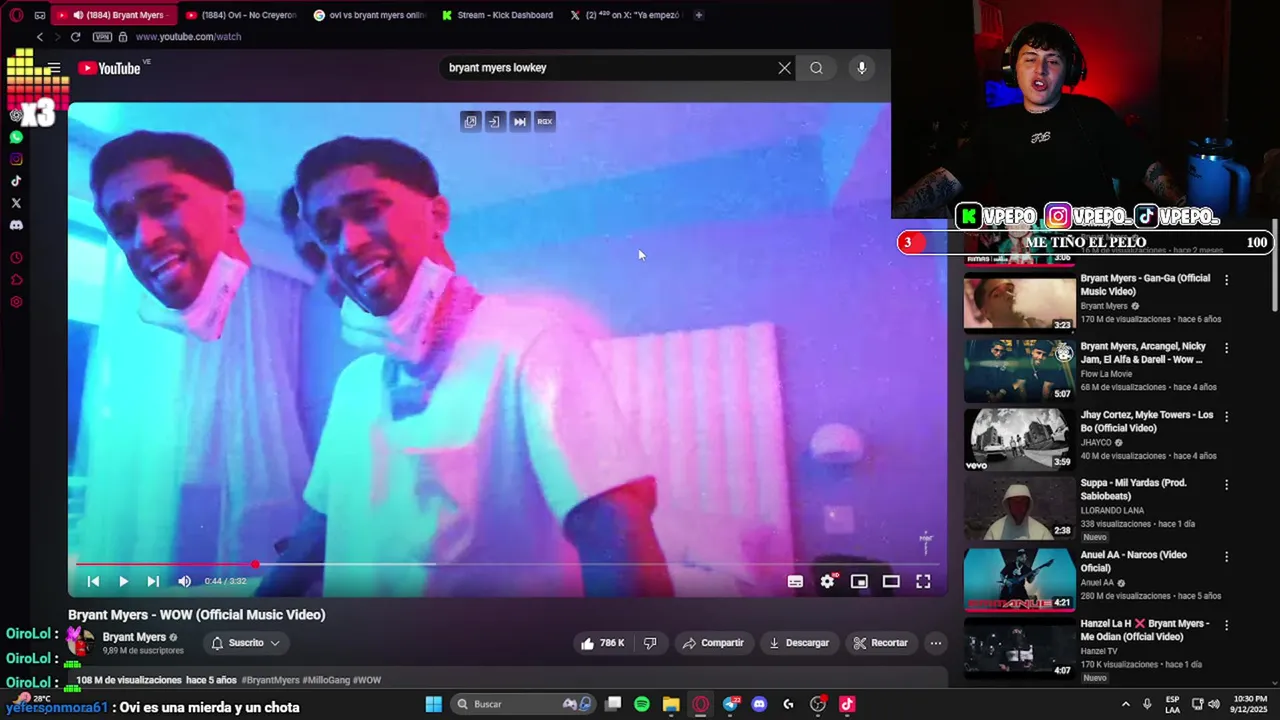This screenshot has height=720, width=1280.
Task: Clip the video with Recortar
Action: click(x=880, y=643)
